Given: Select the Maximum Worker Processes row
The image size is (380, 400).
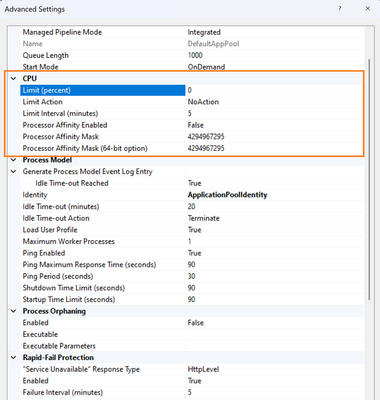Looking at the screenshot, I should coord(192,241).
